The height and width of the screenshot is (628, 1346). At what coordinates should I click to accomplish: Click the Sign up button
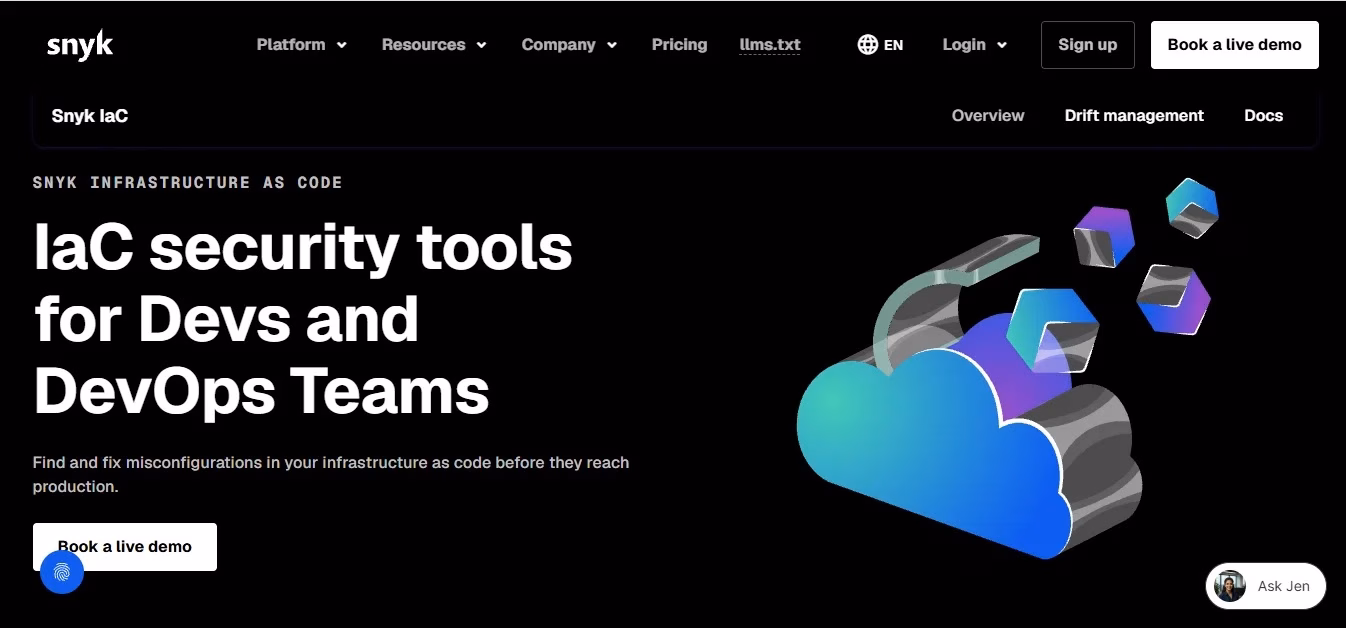1088,45
